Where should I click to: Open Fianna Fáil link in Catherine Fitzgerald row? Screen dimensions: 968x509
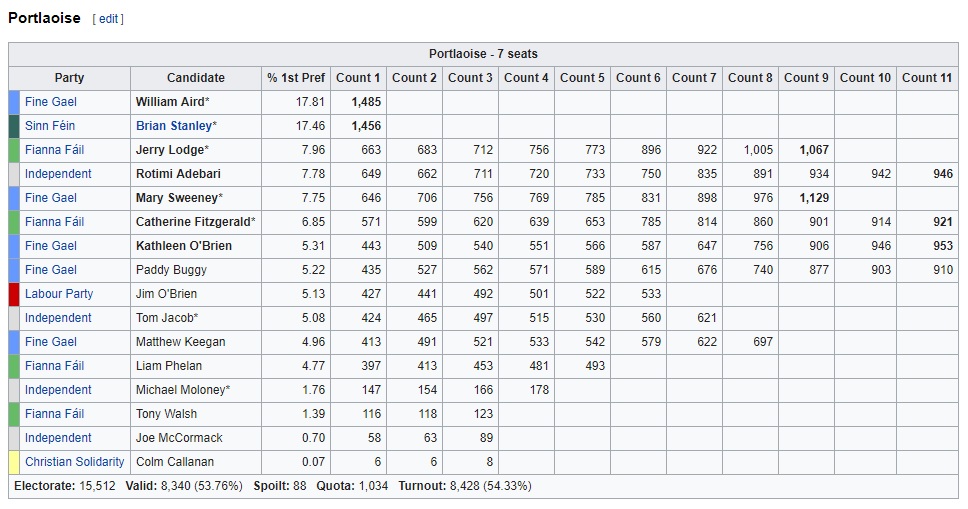tap(54, 222)
